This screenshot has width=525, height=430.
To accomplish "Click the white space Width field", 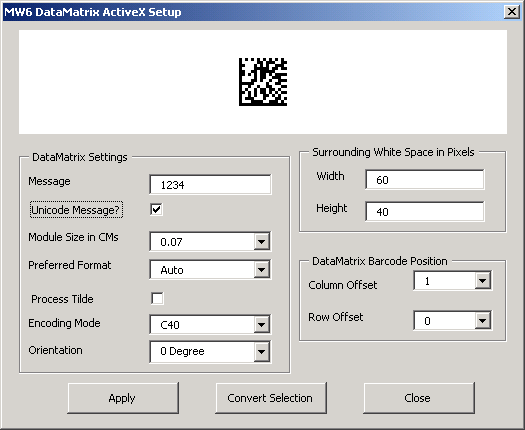I will (425, 180).
